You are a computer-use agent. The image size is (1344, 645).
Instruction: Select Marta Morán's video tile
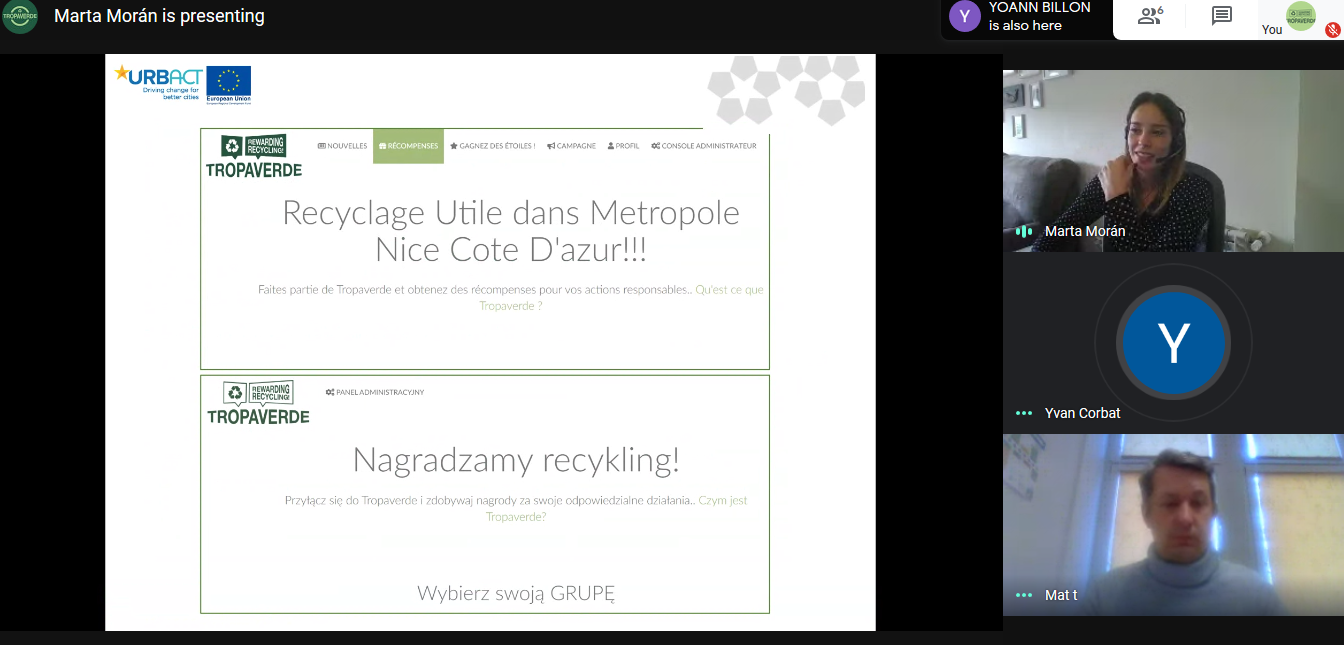pos(1173,160)
